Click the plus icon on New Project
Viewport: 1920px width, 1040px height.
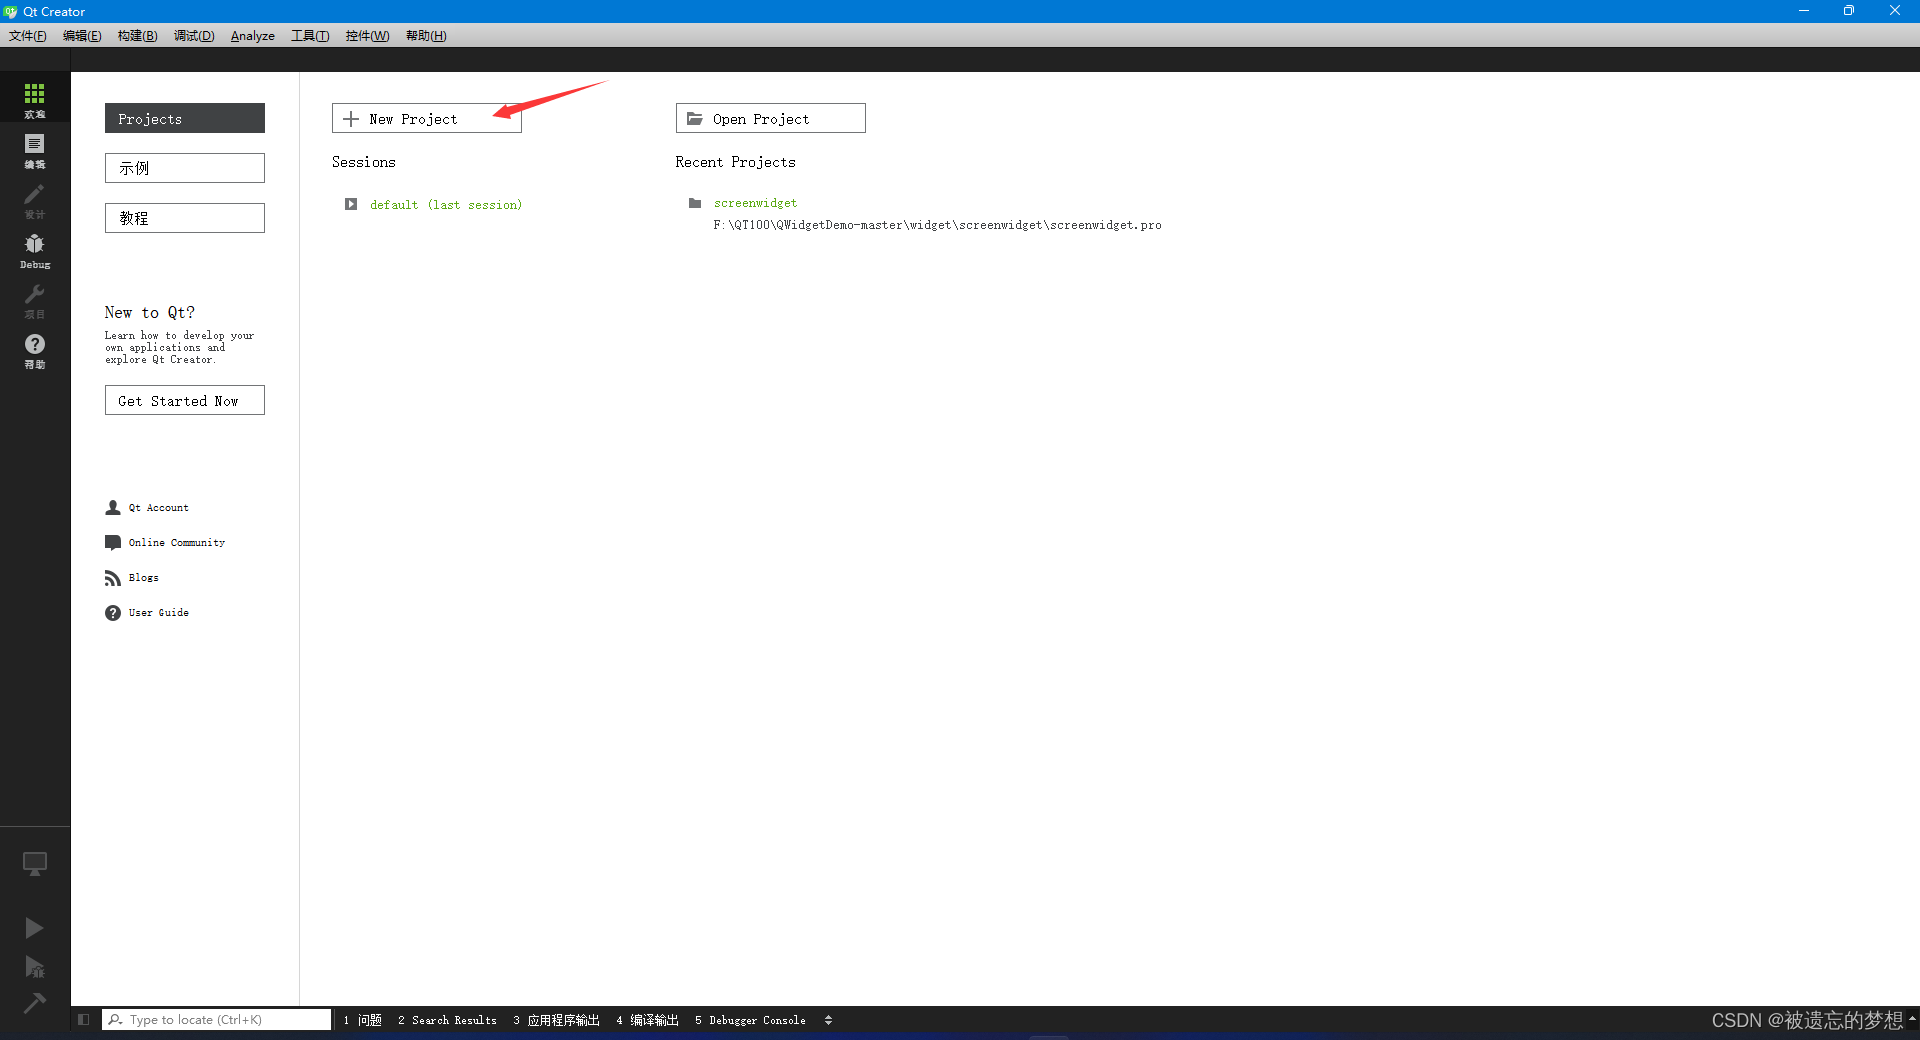(x=351, y=119)
